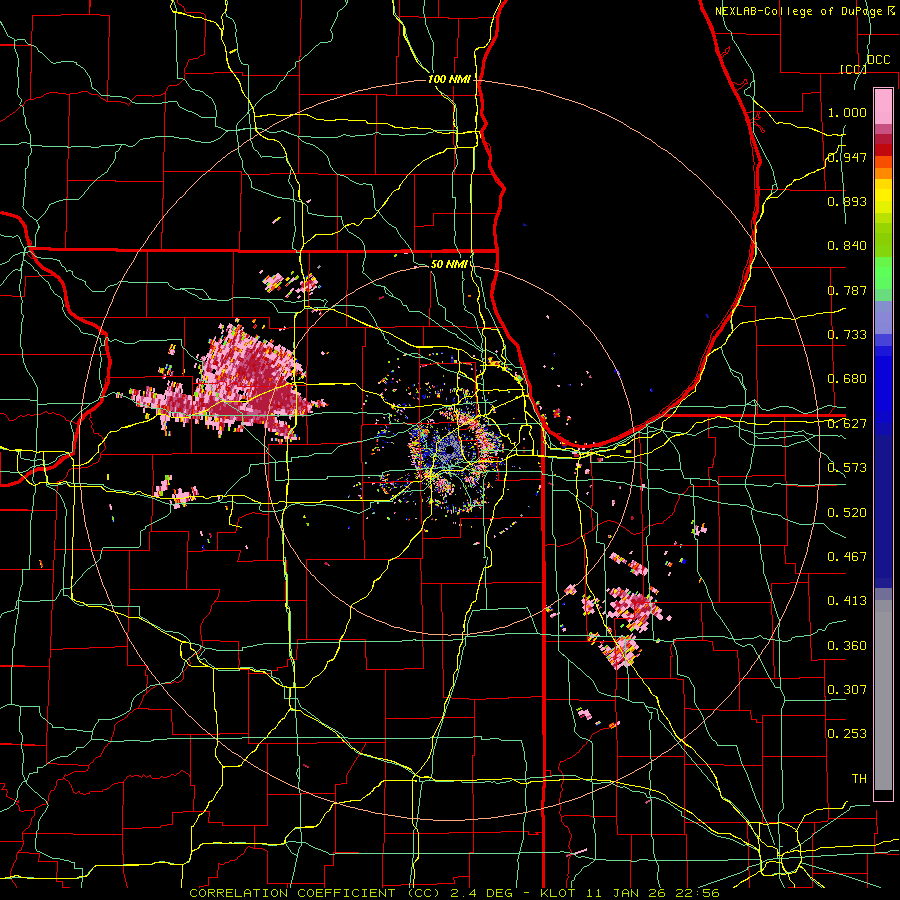
Task: Click the "CORRELATION COEFFICIENT (CC)" caption text
Action: pos(315,893)
